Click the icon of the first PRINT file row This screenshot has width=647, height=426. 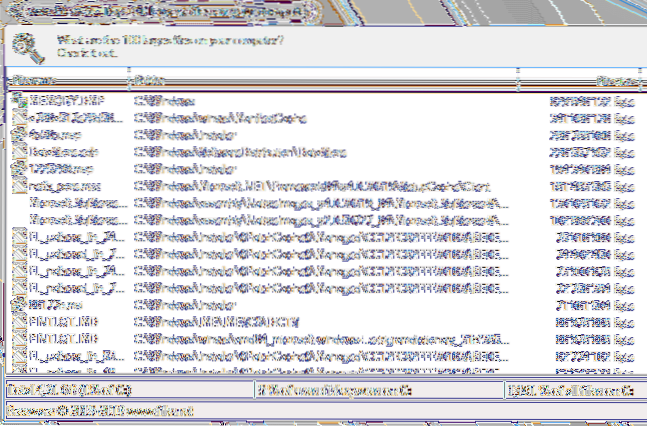(18, 322)
